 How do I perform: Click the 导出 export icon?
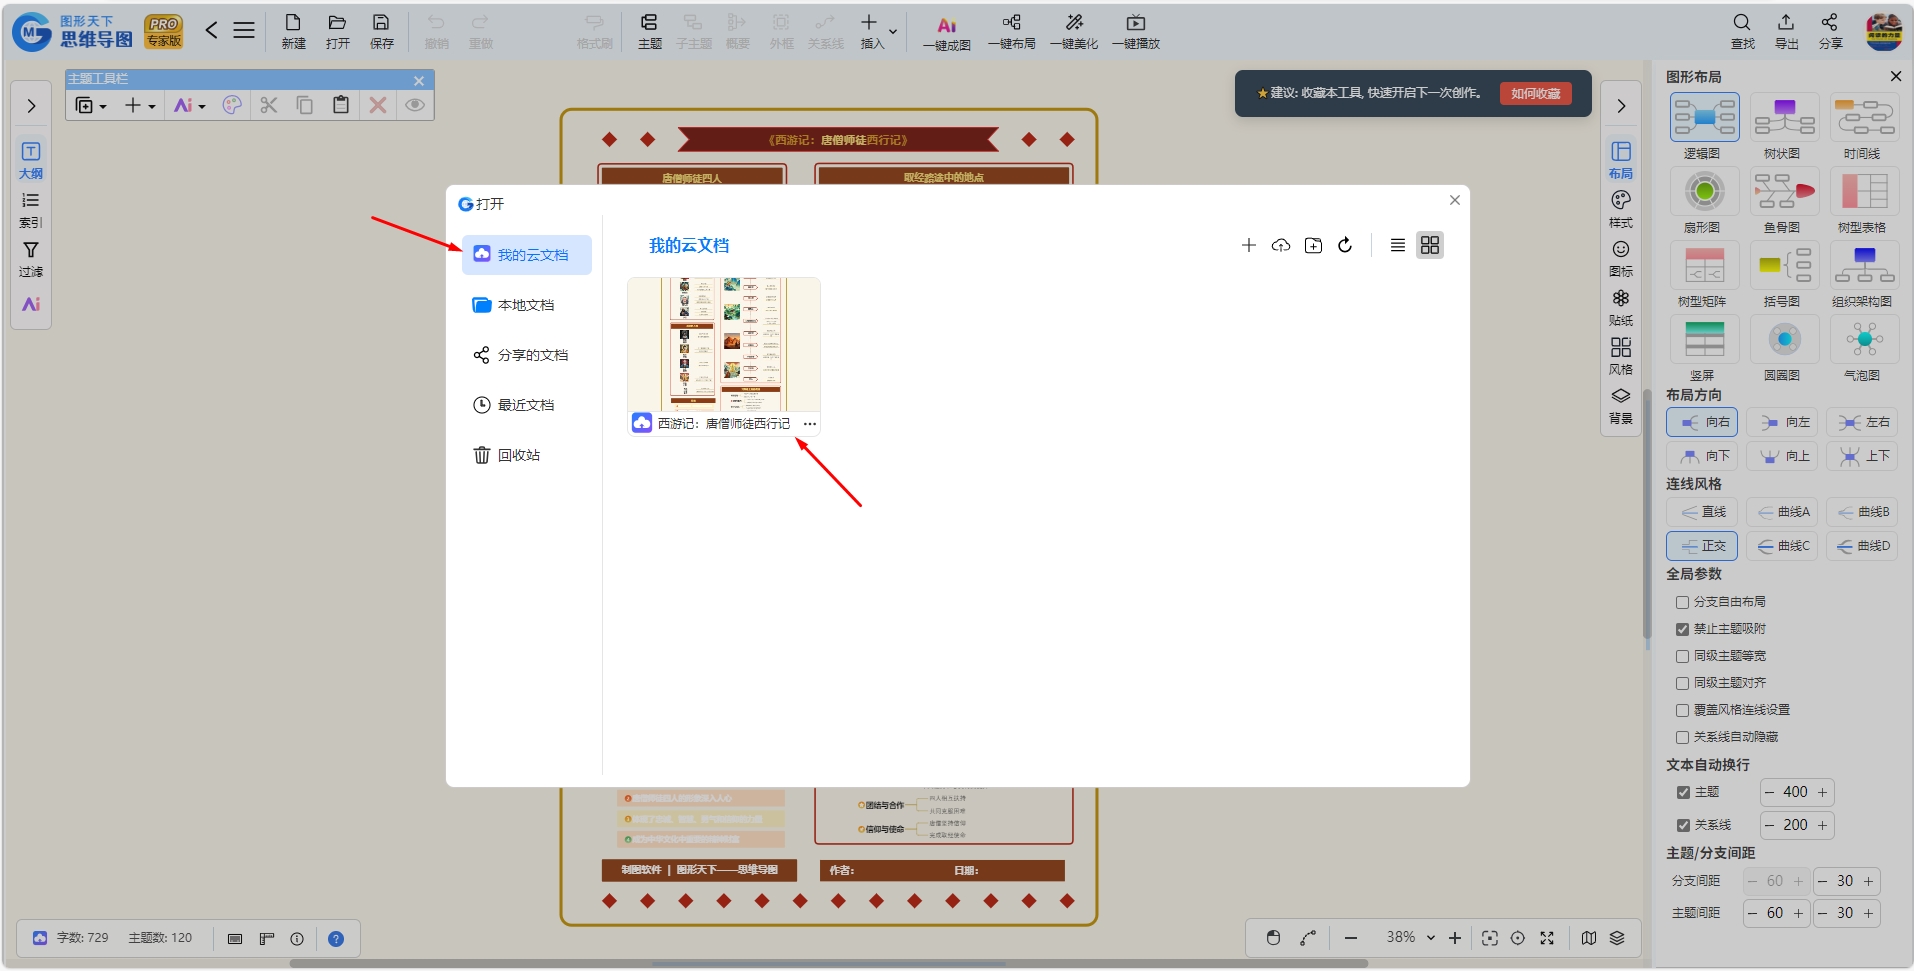[1786, 31]
